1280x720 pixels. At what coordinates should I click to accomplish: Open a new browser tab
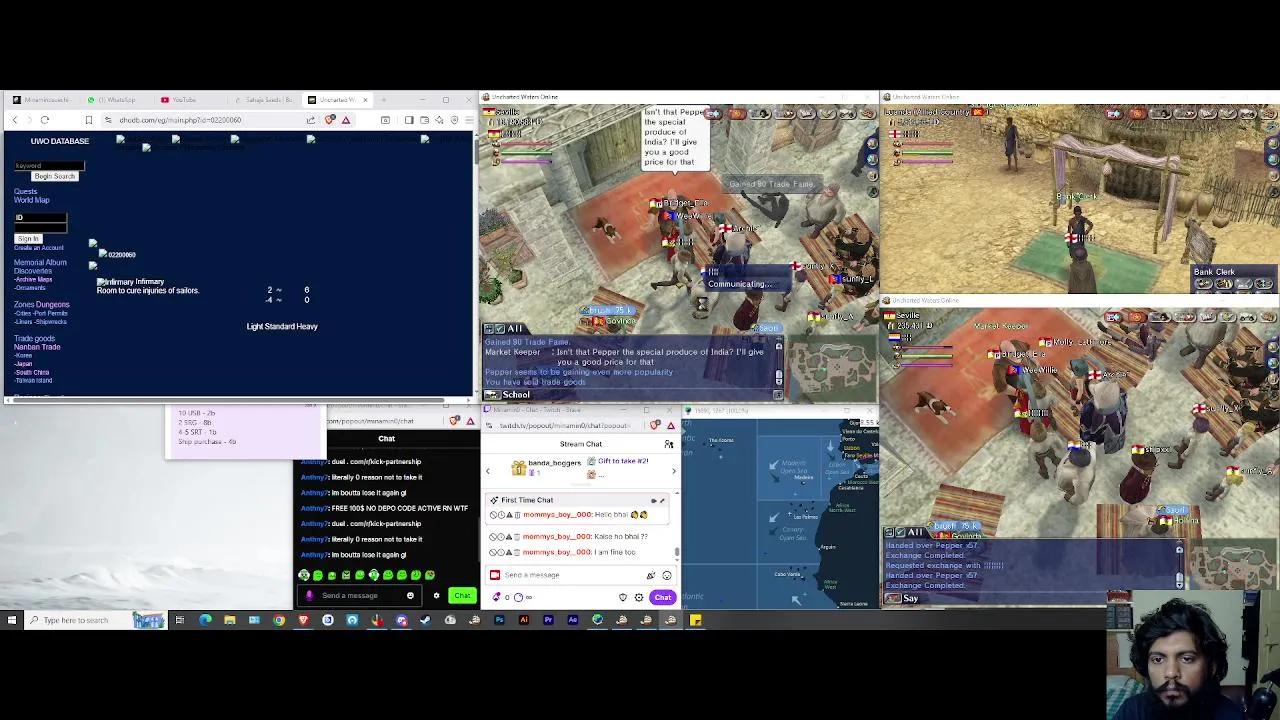384,100
